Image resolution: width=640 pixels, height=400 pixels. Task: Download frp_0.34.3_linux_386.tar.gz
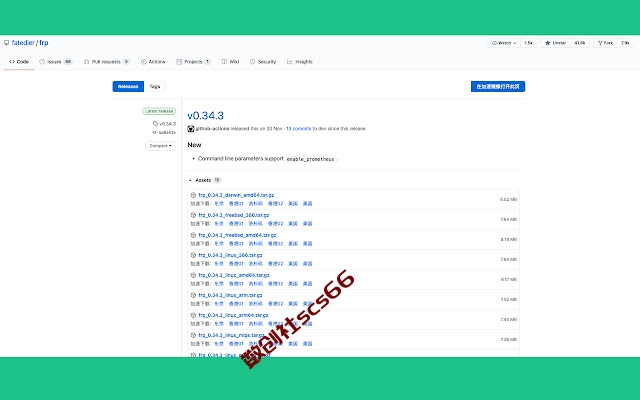pyautogui.click(x=231, y=255)
